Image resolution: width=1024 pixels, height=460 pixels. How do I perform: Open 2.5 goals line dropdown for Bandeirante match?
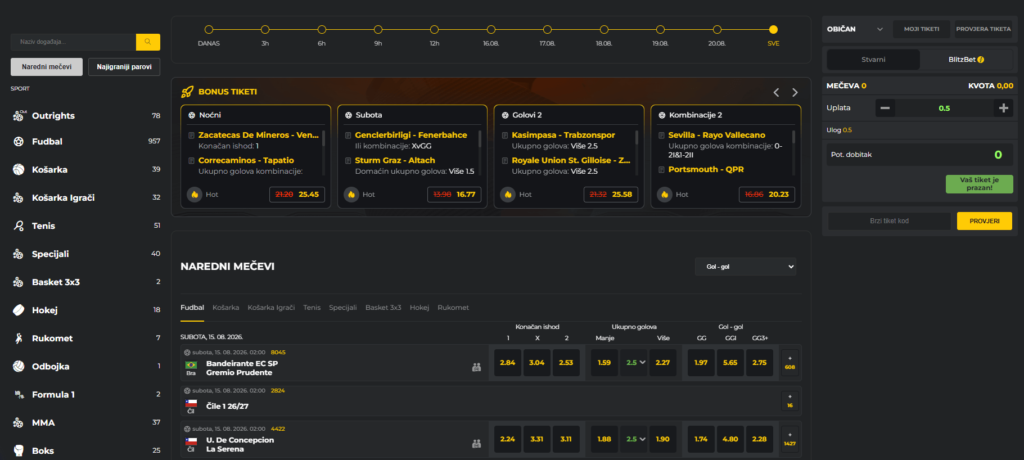(633, 363)
